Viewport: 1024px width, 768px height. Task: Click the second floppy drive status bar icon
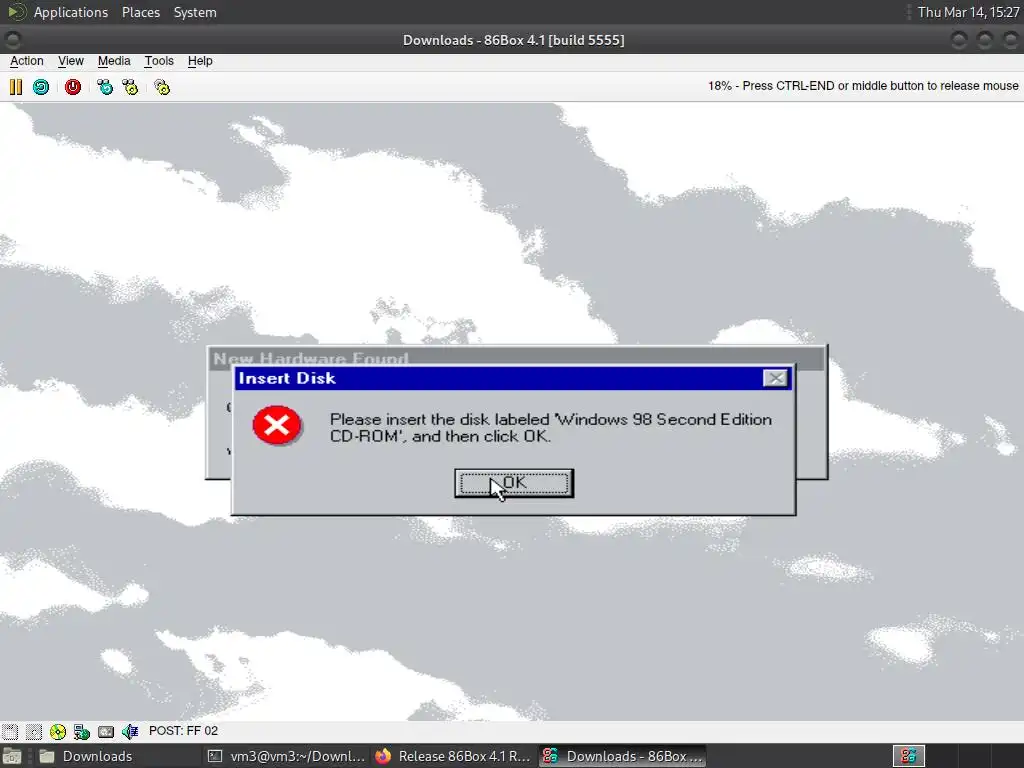[34, 731]
